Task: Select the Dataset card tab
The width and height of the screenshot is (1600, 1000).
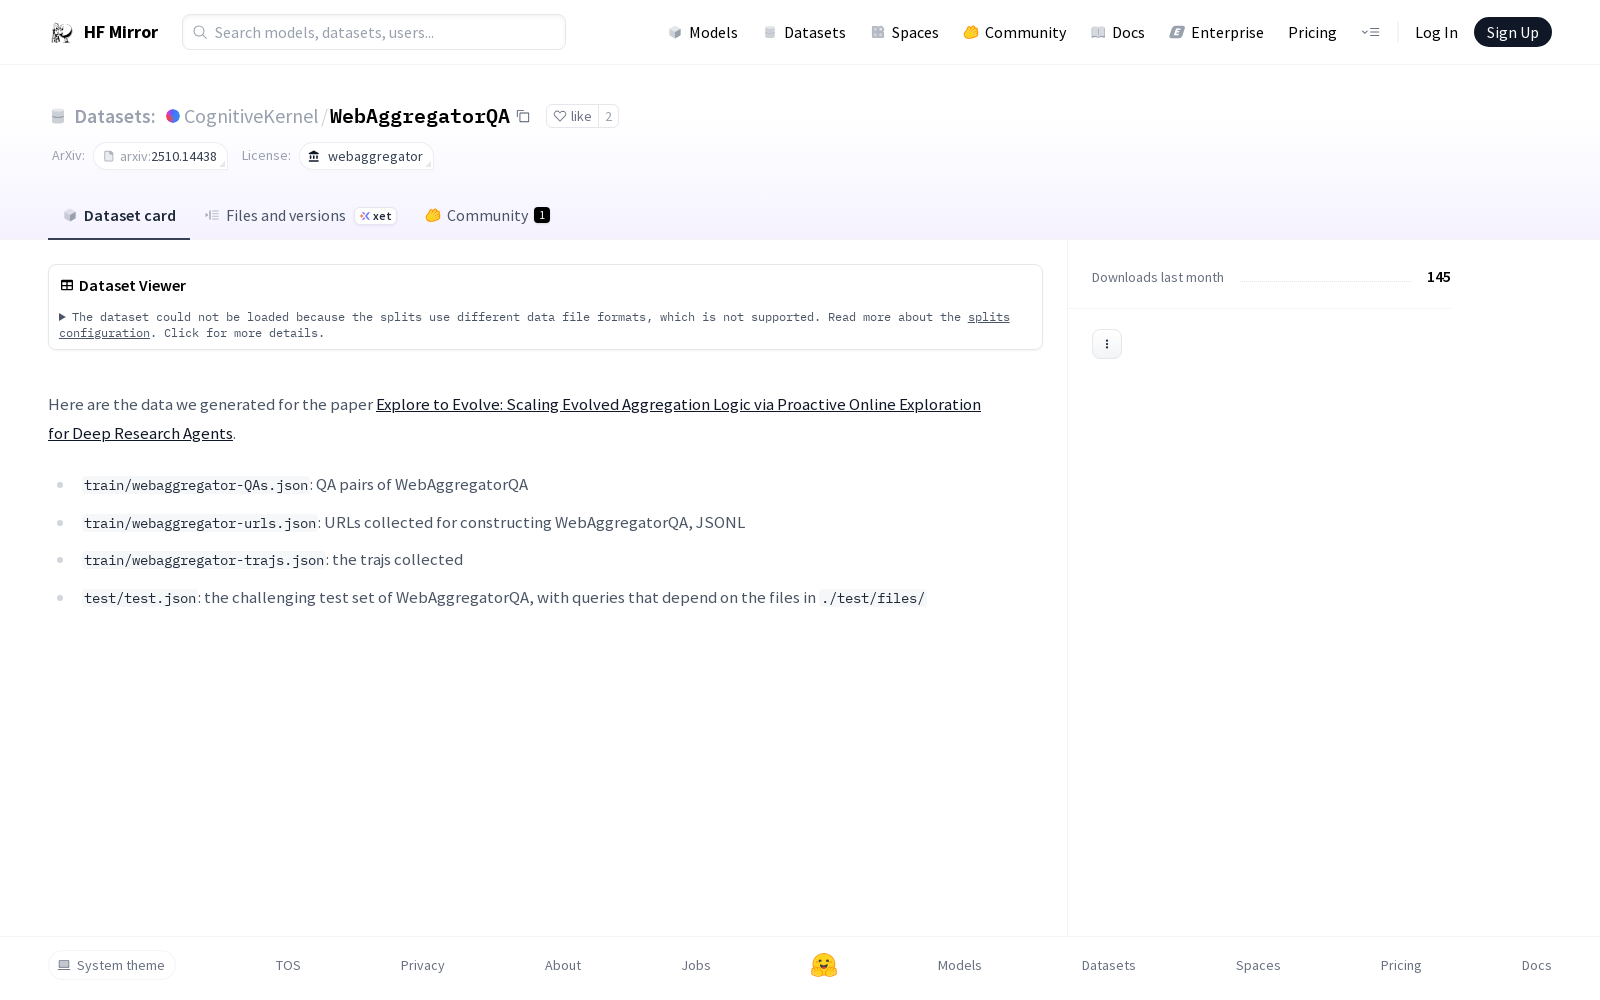Action: (x=119, y=215)
